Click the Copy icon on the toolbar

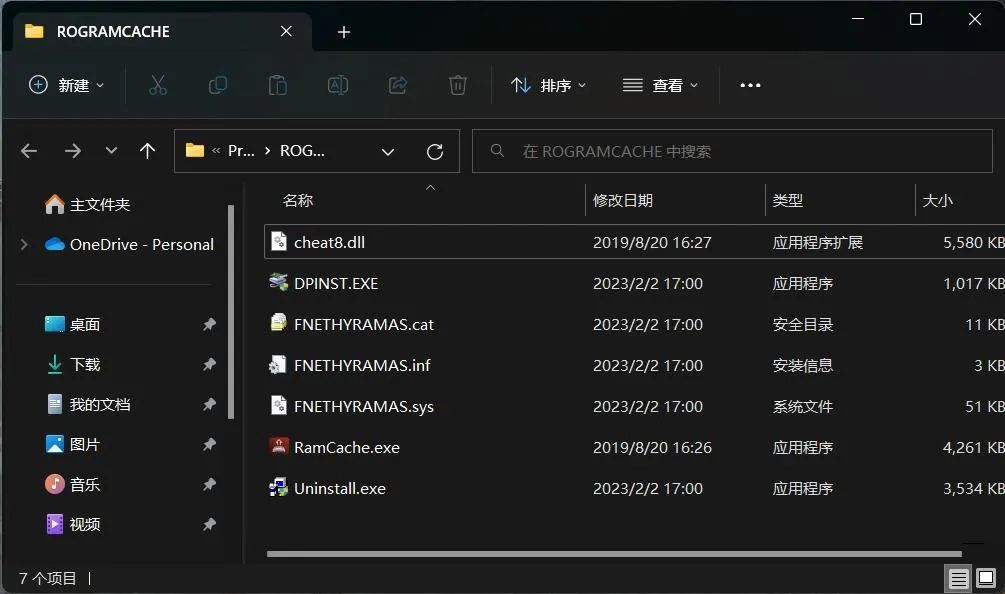pos(217,85)
